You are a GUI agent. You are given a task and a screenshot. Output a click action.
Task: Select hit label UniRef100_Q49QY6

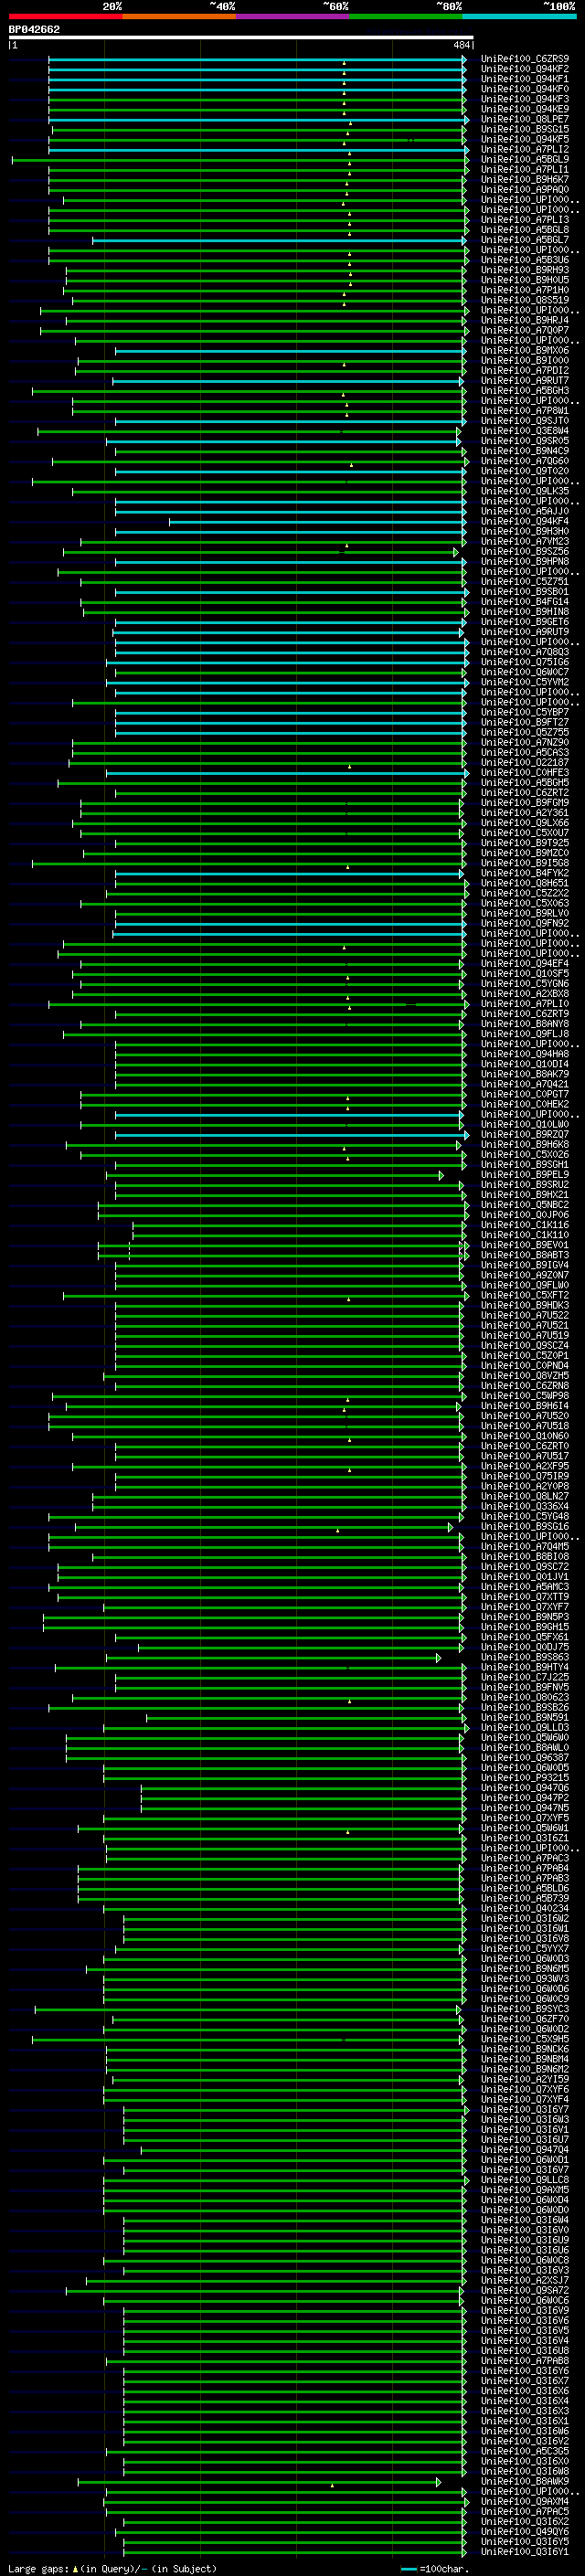[524, 2532]
